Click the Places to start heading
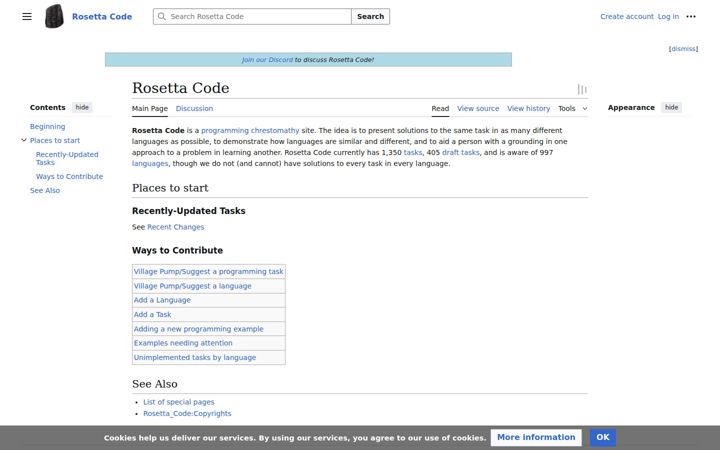This screenshot has width=720, height=450. pyautogui.click(x=170, y=188)
